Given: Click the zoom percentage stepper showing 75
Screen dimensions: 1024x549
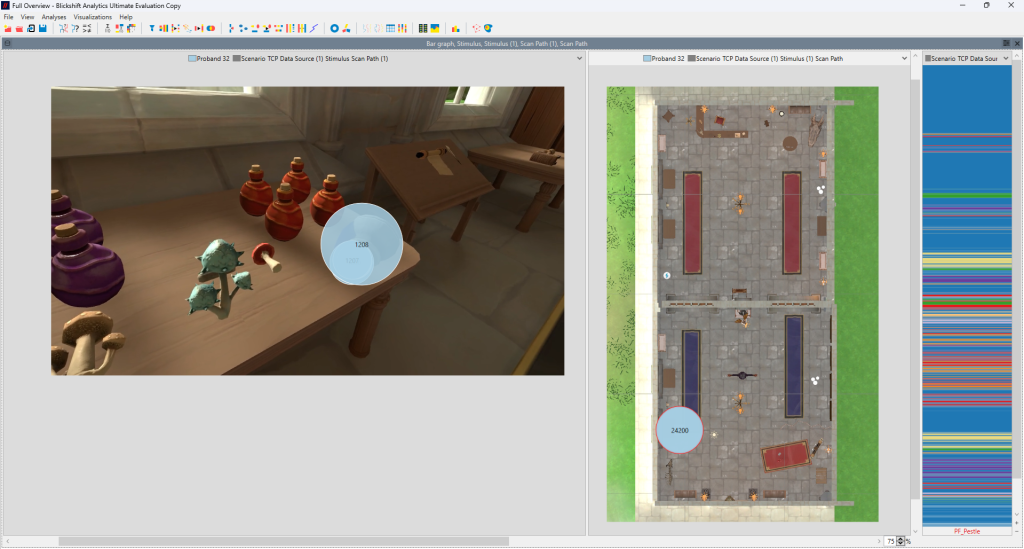Looking at the screenshot, I should click(x=900, y=541).
